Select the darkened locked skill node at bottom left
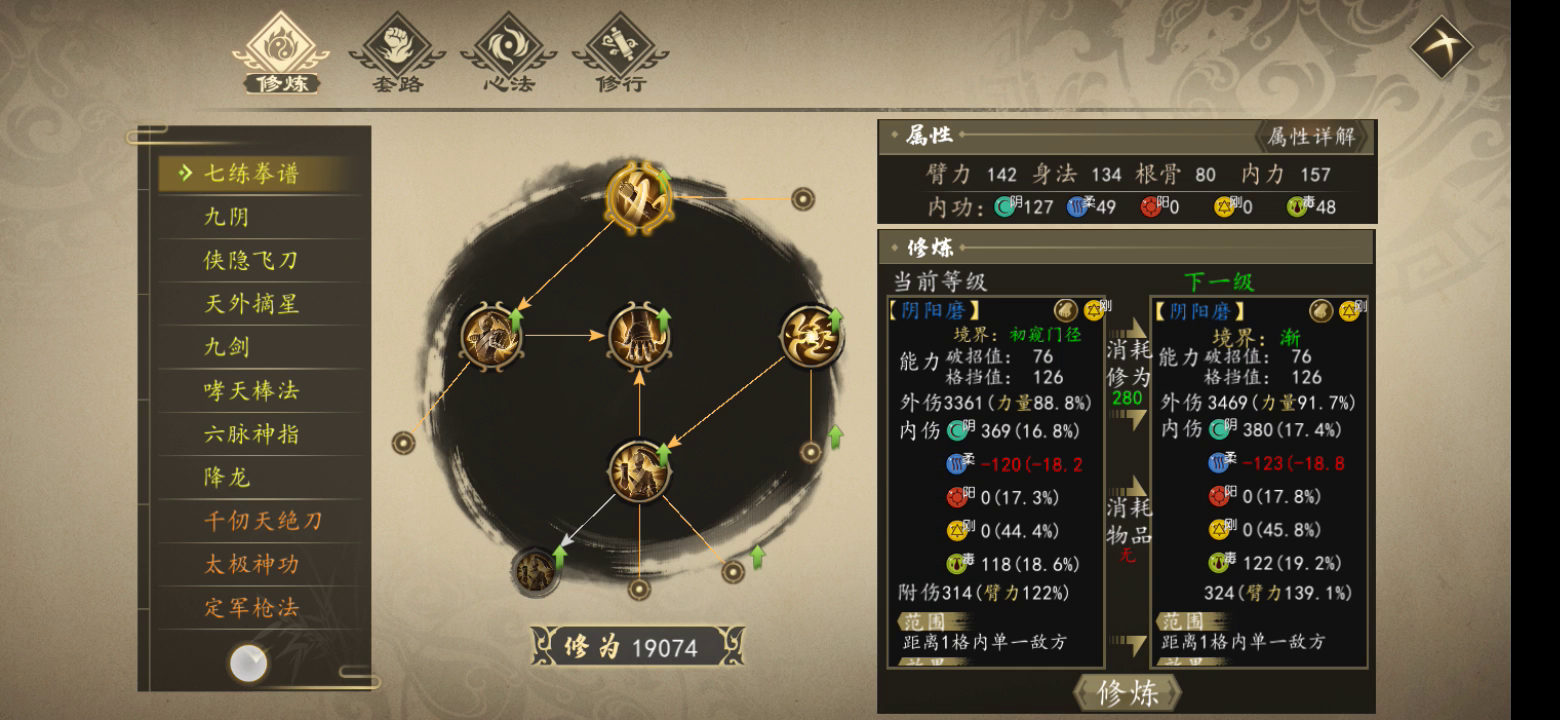1560x720 pixels. pos(535,572)
